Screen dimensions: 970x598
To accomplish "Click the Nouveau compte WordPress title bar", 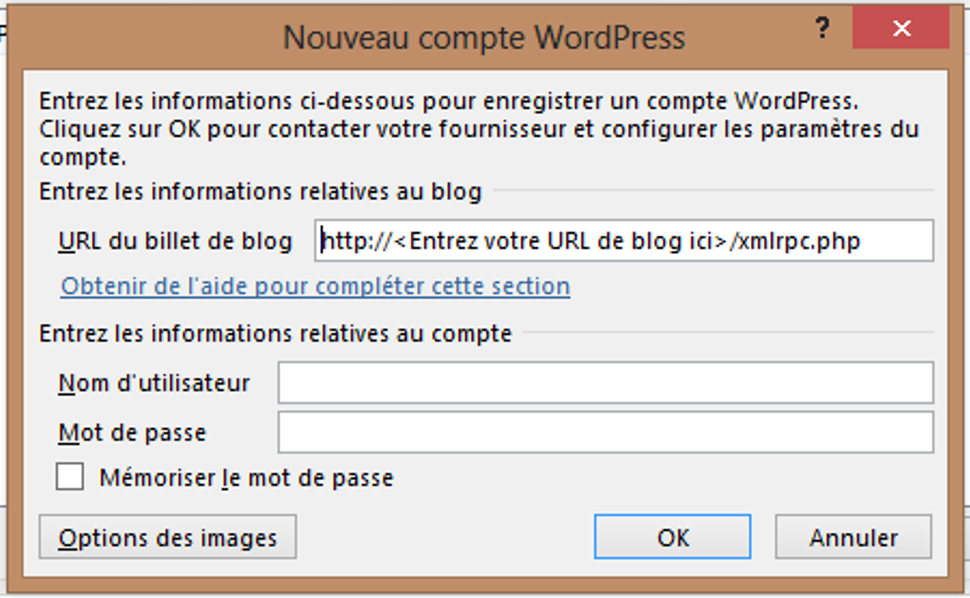I will point(484,37).
